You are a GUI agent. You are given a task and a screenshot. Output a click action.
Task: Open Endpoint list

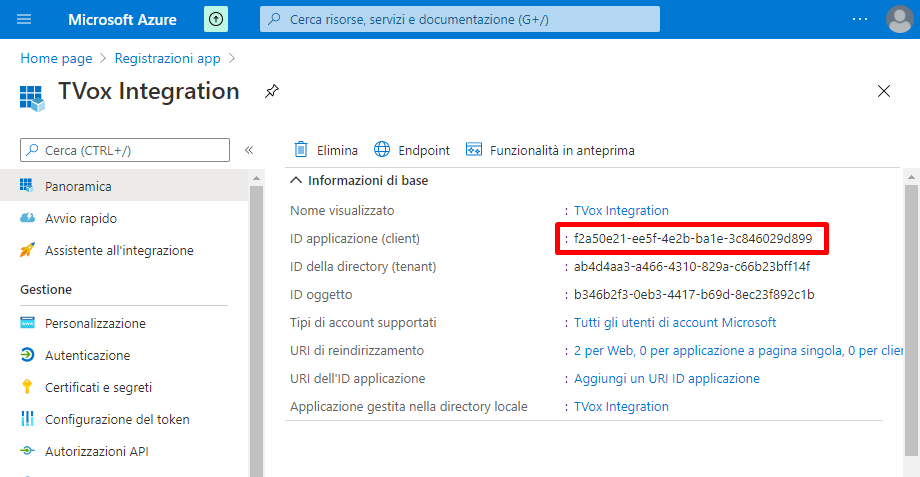[x=424, y=151]
